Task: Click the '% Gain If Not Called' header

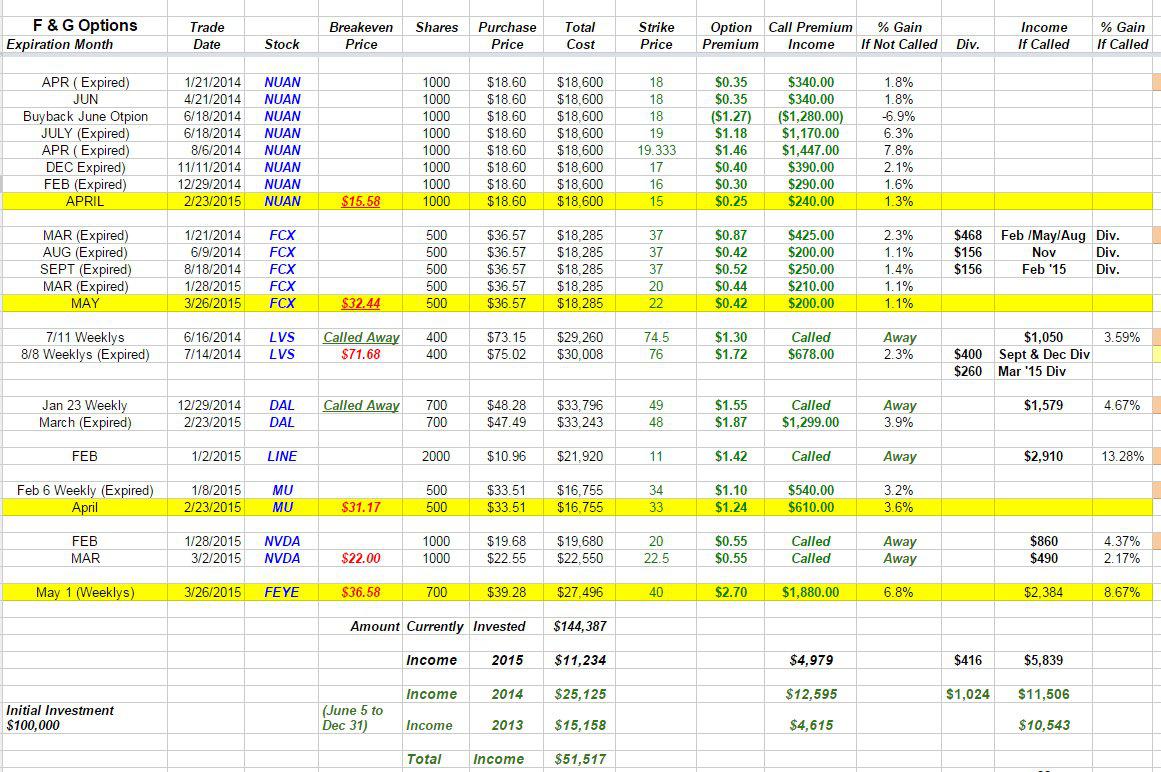Action: point(899,36)
